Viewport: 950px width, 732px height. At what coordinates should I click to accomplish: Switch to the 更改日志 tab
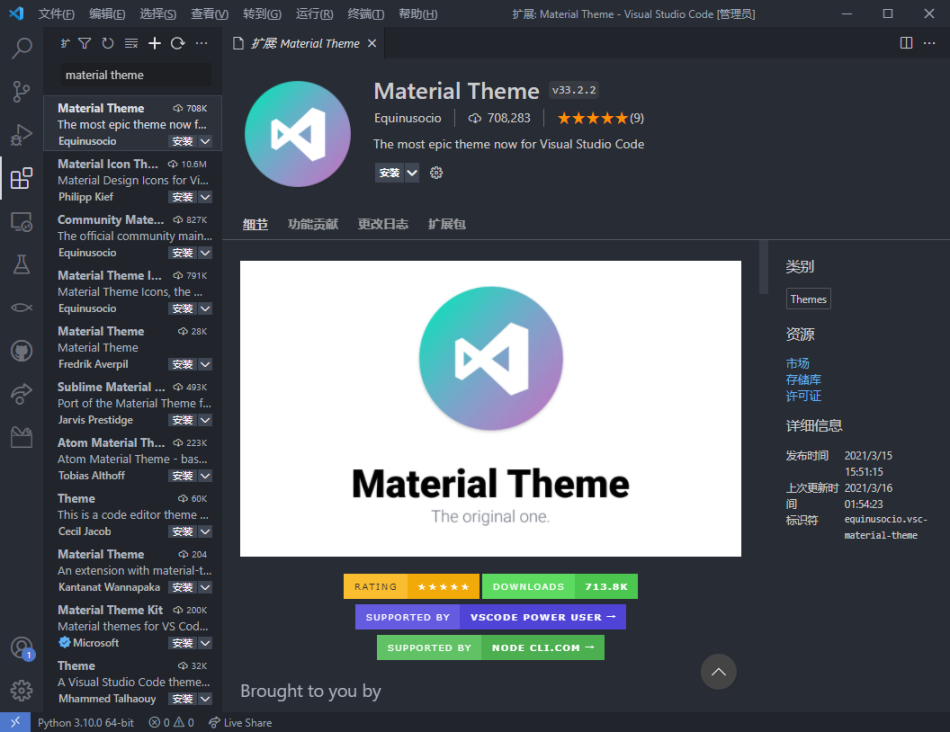point(383,224)
